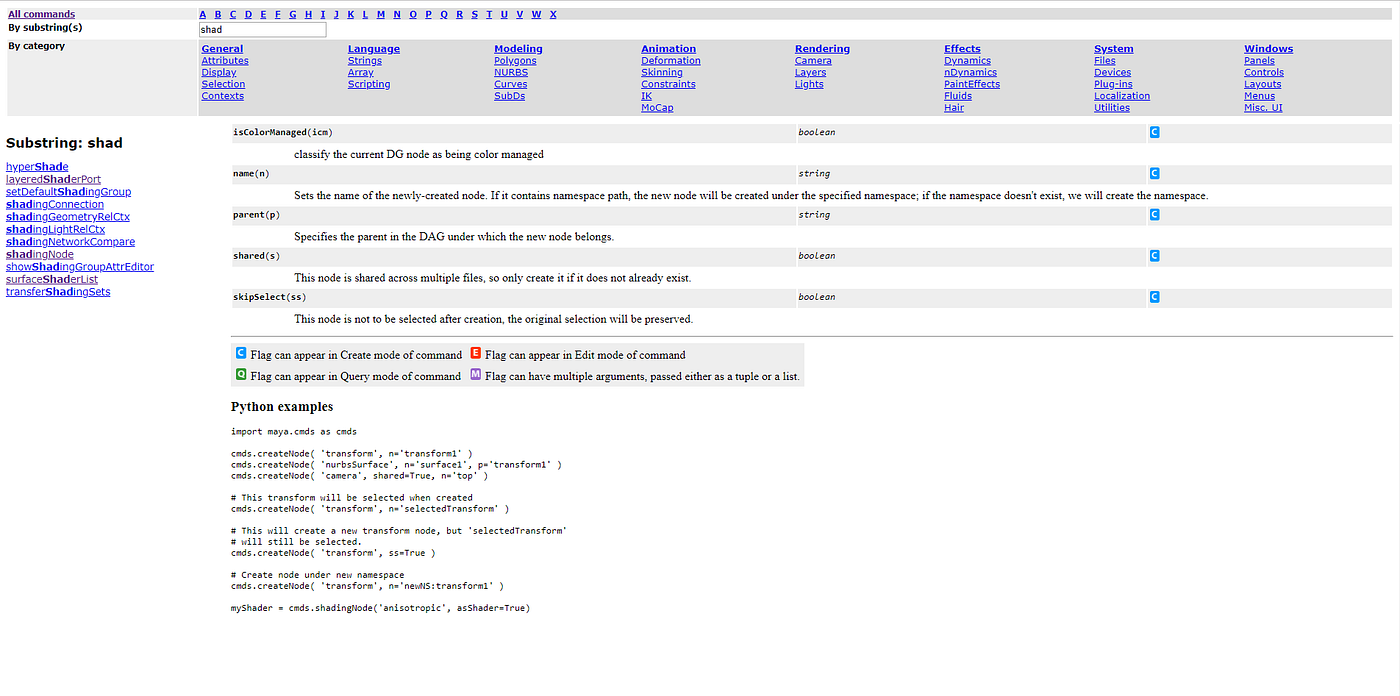Viewport: 1400px width, 696px height.
Task: Click the Create-mode C icon in parent(p) row
Action: [1154, 214]
